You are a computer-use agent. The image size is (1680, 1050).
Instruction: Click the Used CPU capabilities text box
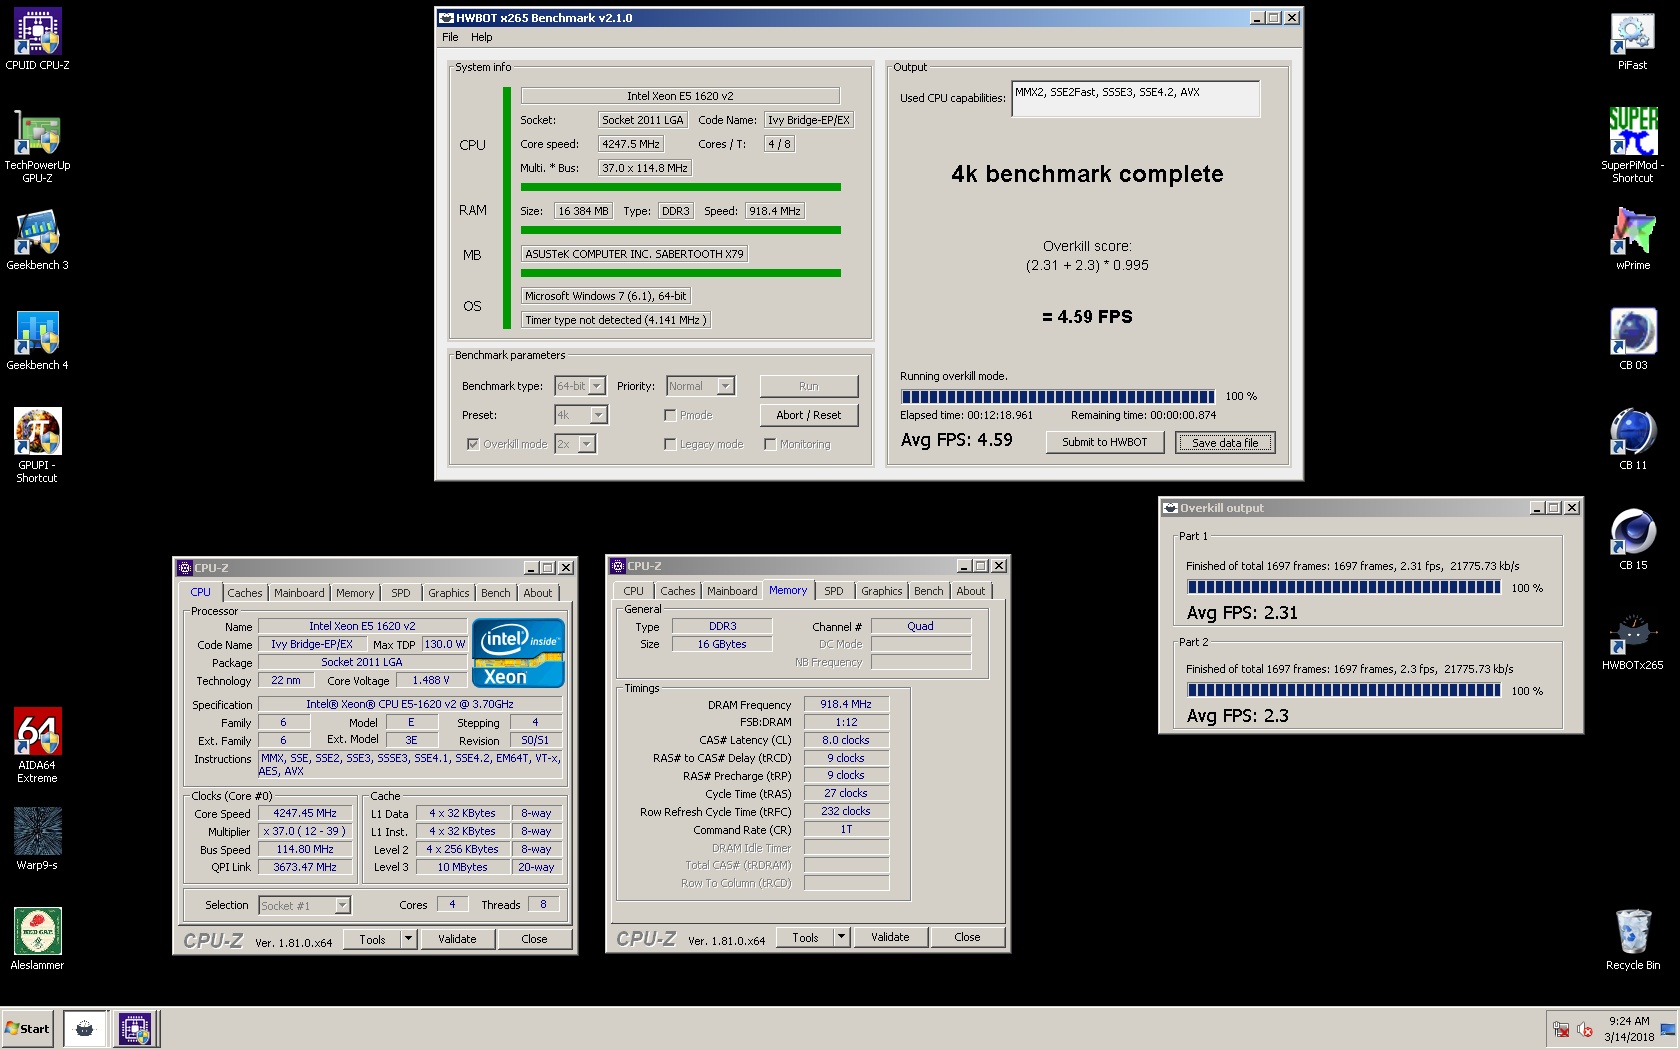tap(1136, 98)
